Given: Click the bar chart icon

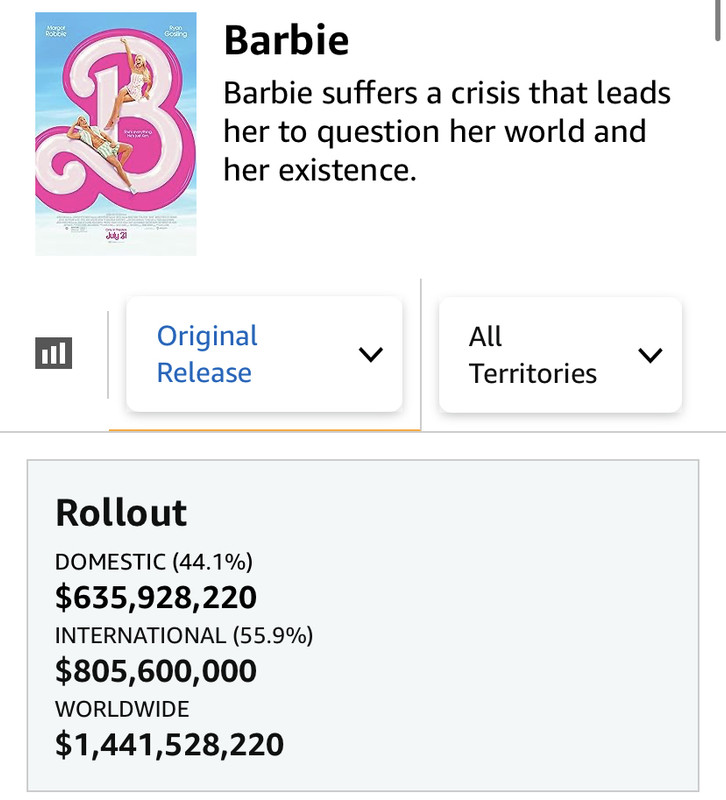Looking at the screenshot, I should [53, 353].
